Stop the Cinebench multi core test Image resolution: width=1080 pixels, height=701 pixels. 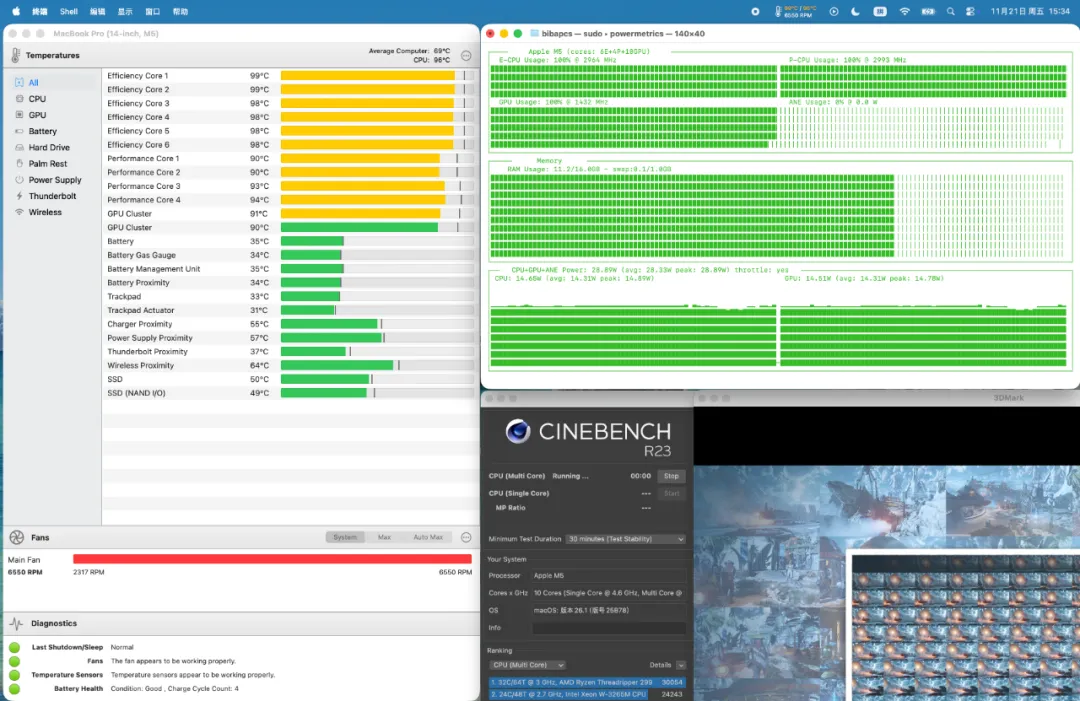(x=672, y=476)
